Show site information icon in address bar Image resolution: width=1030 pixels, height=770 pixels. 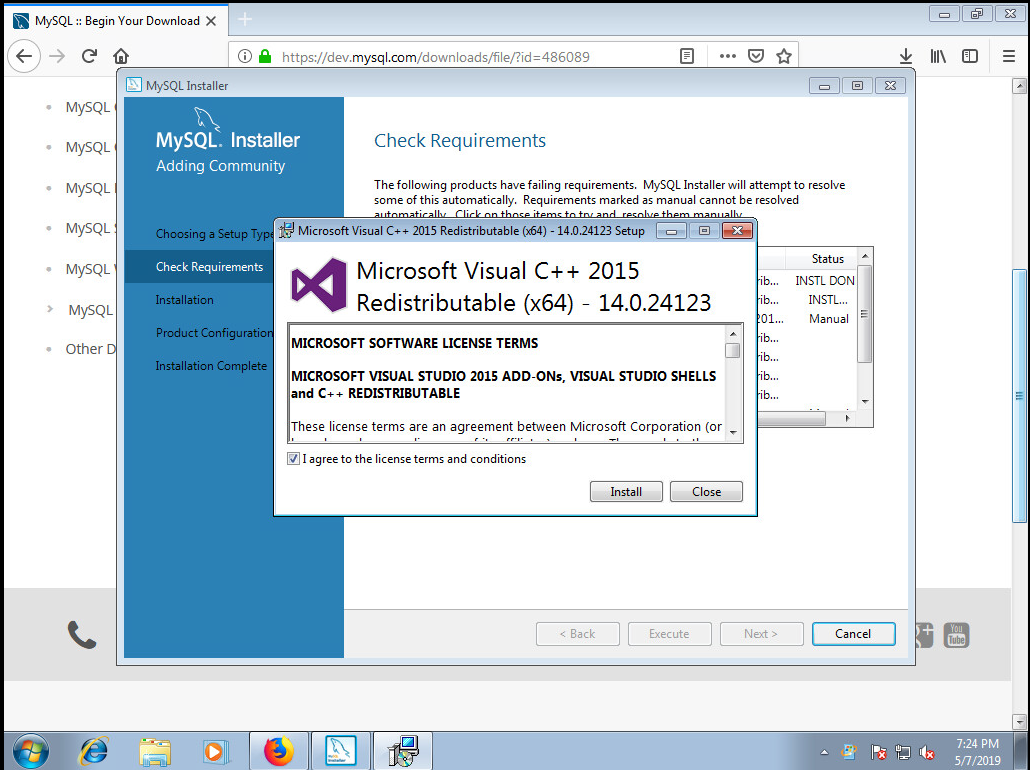coord(244,57)
